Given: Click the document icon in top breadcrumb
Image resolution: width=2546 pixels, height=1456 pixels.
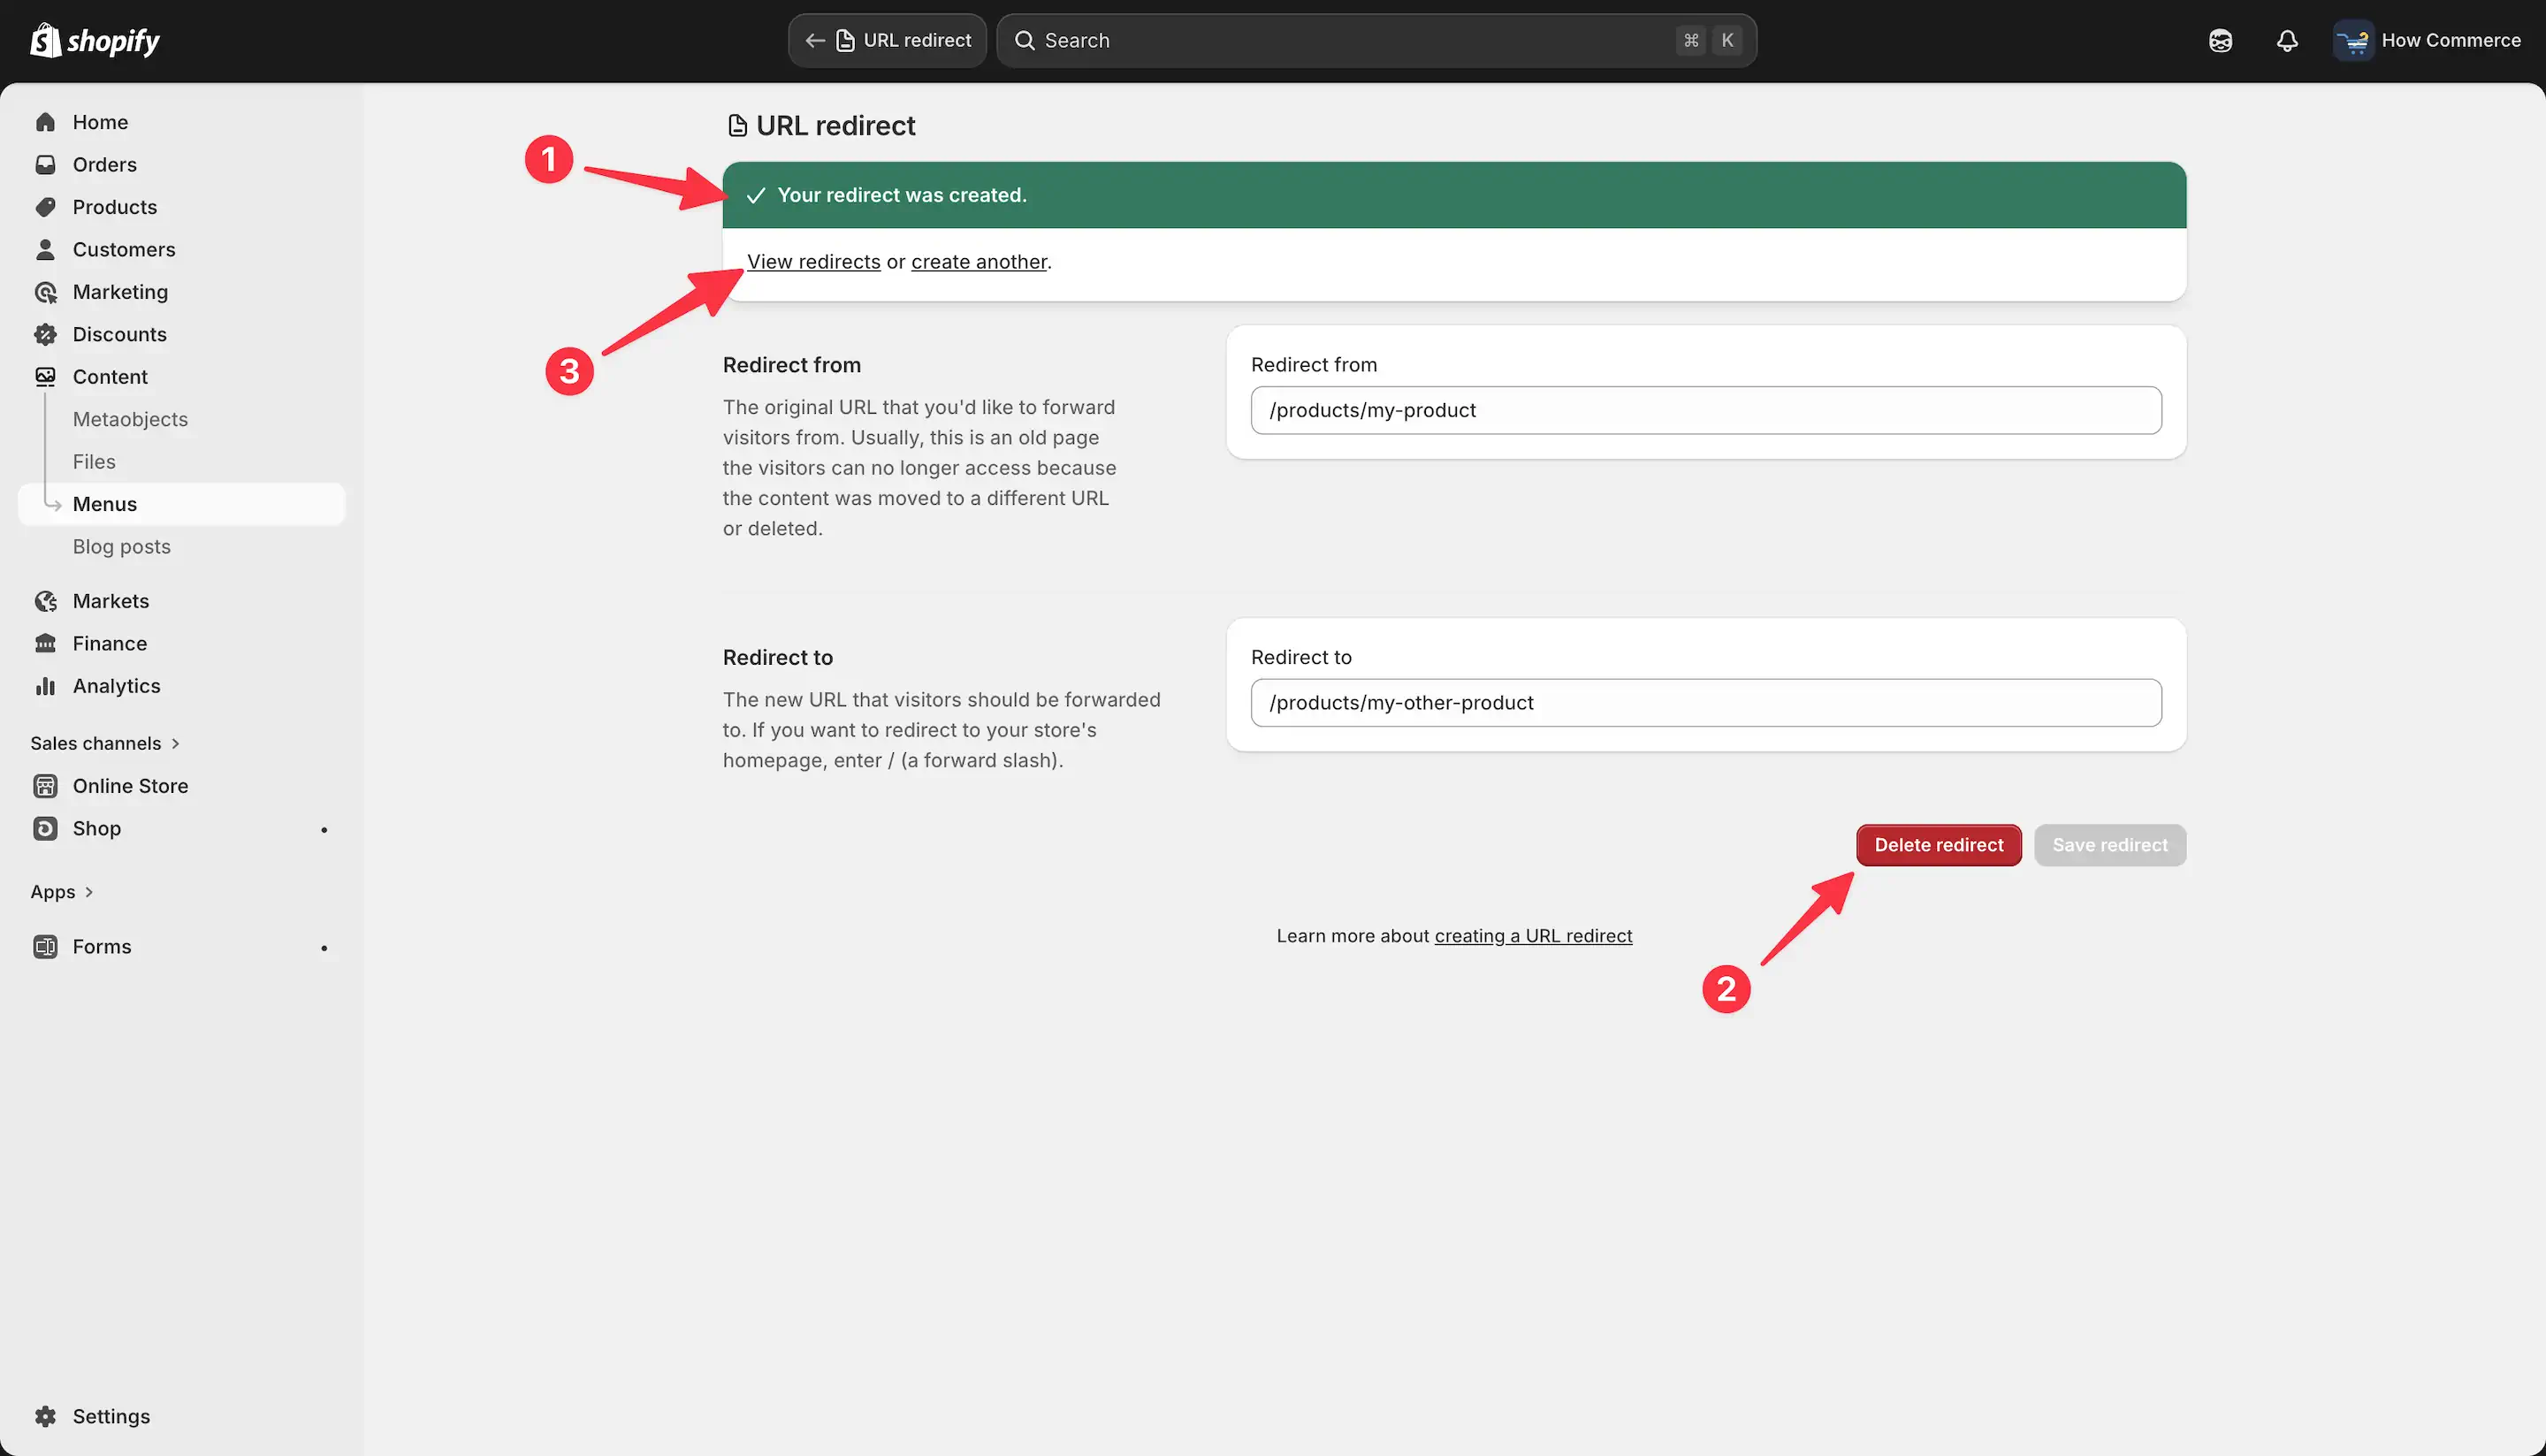Looking at the screenshot, I should [845, 40].
